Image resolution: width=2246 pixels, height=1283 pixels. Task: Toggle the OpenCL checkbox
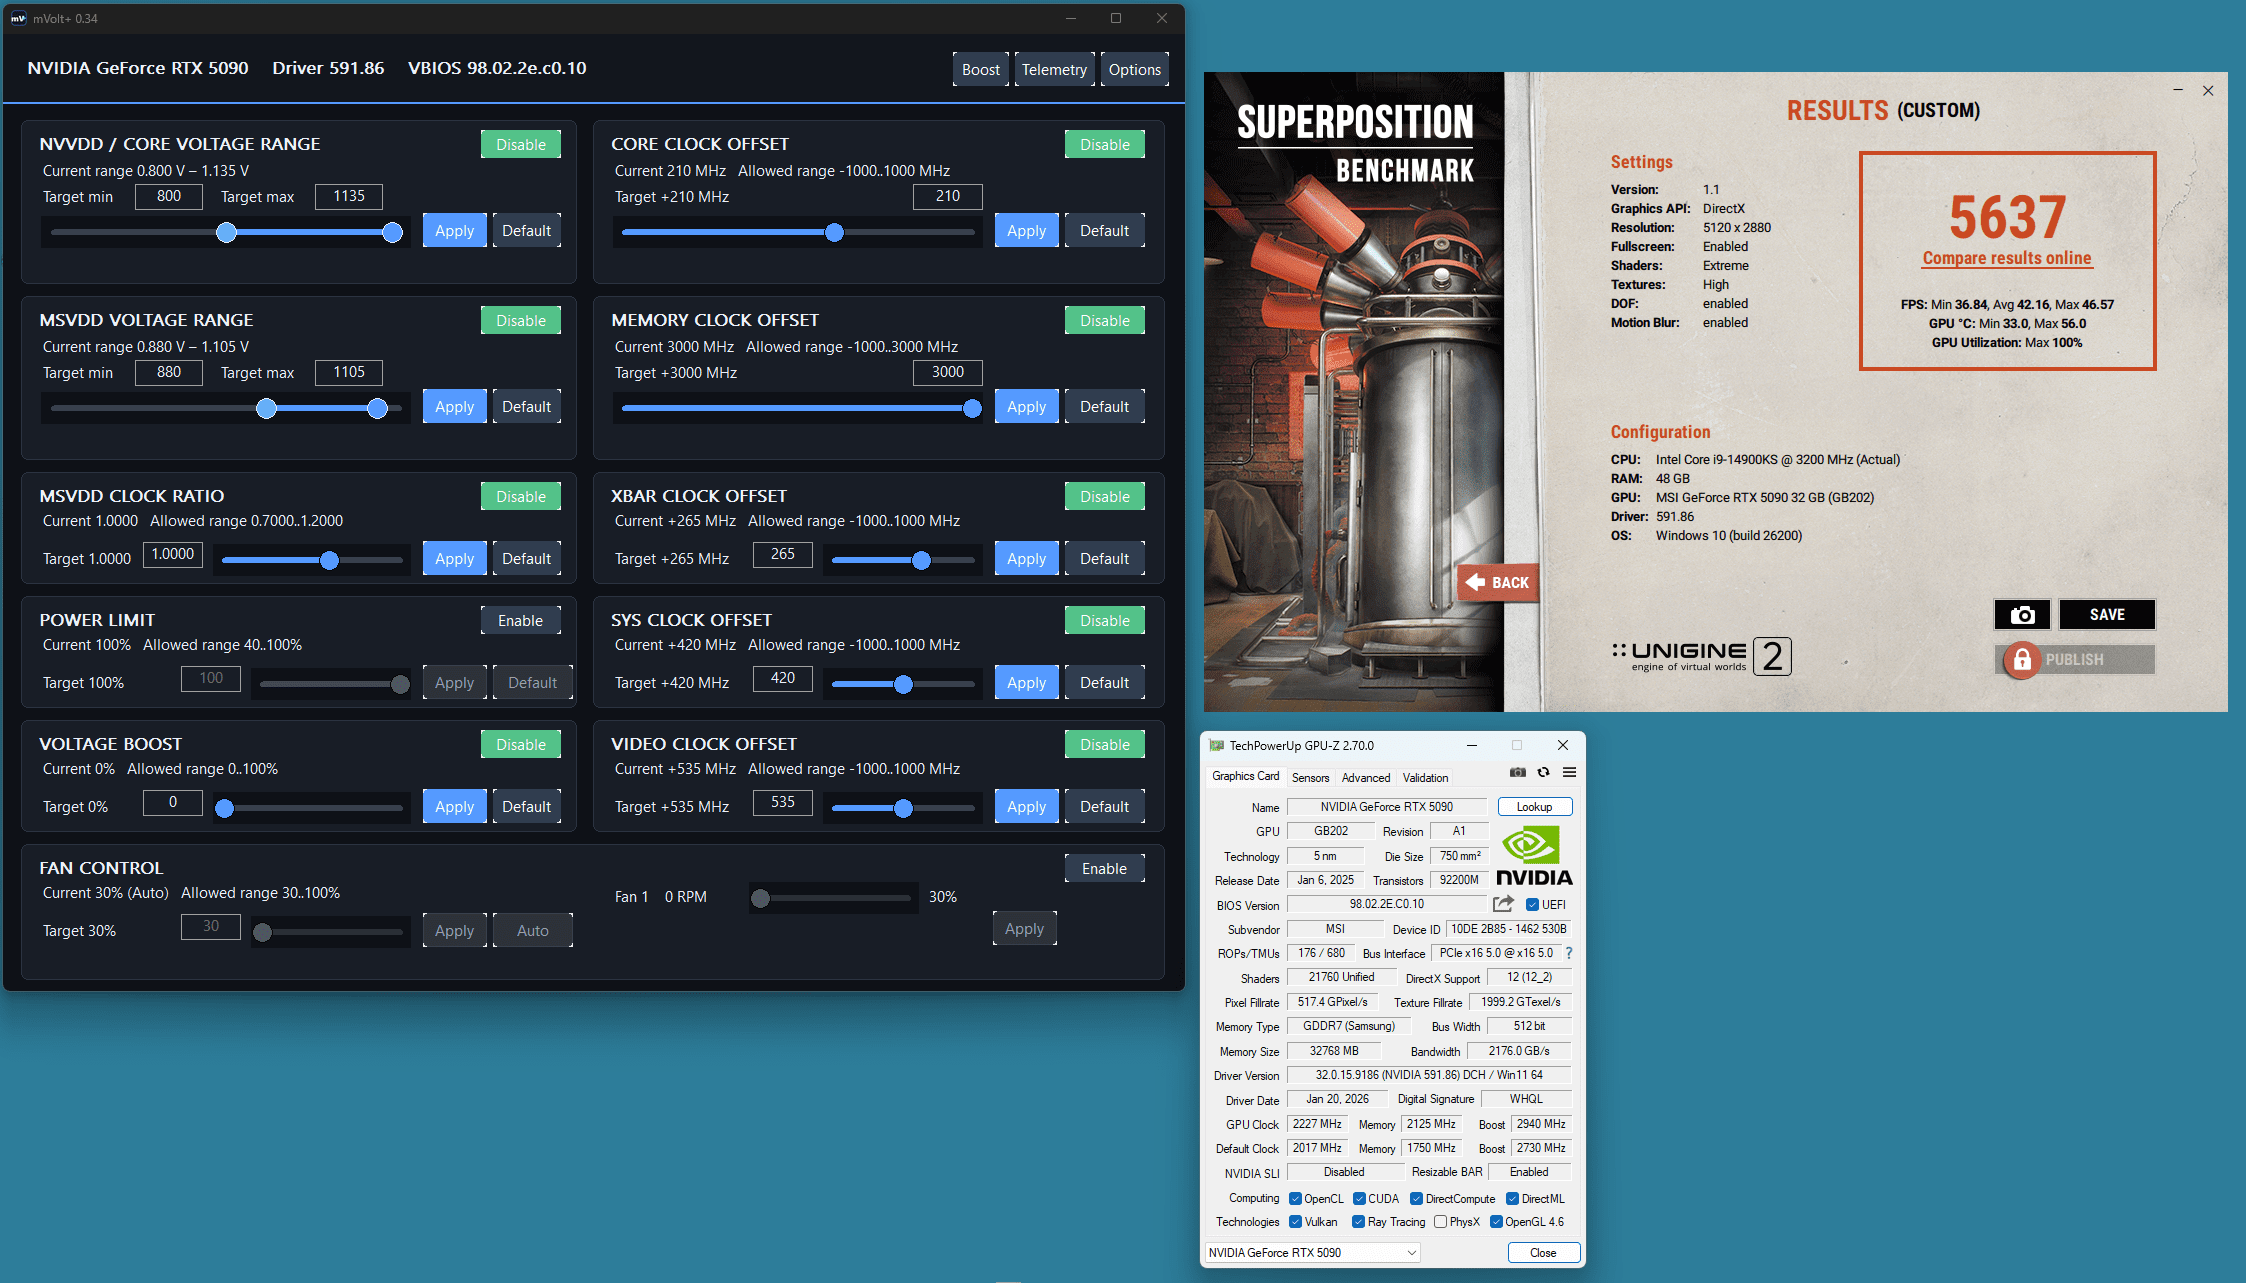click(x=1295, y=1198)
